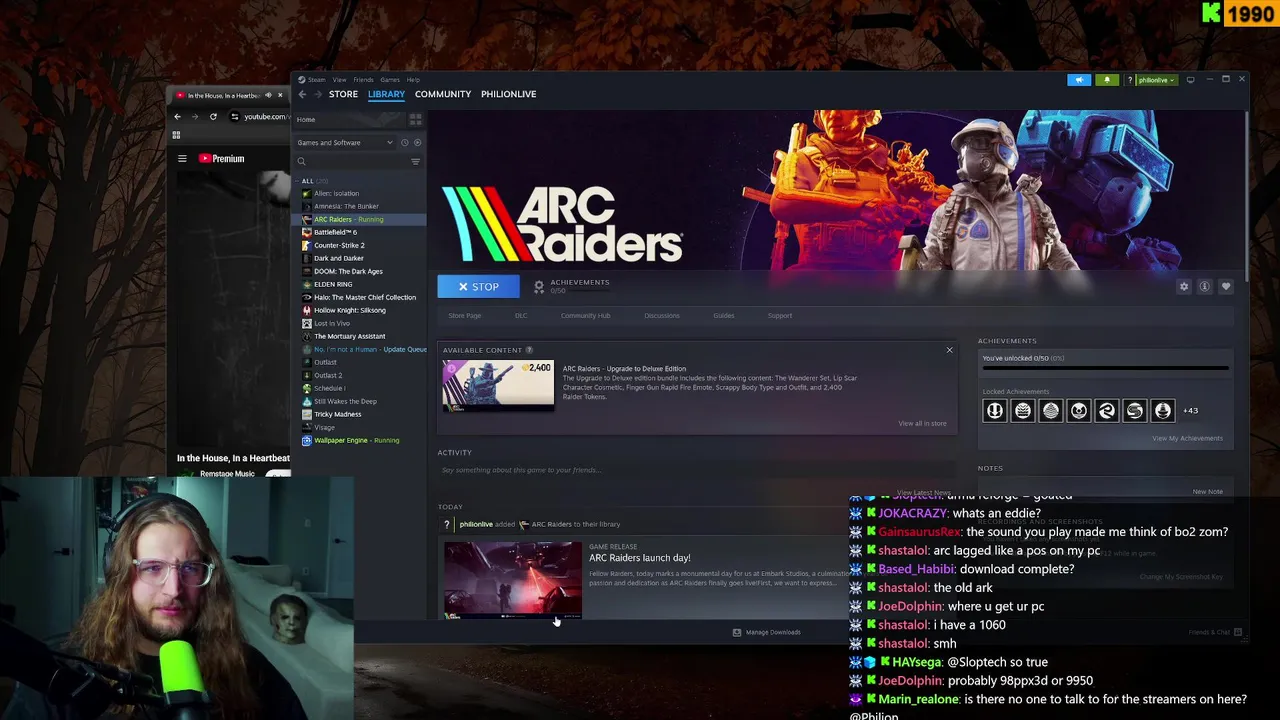Select Halo: The Master Chief Collection
Viewport: 1280px width, 720px height.
(364, 298)
